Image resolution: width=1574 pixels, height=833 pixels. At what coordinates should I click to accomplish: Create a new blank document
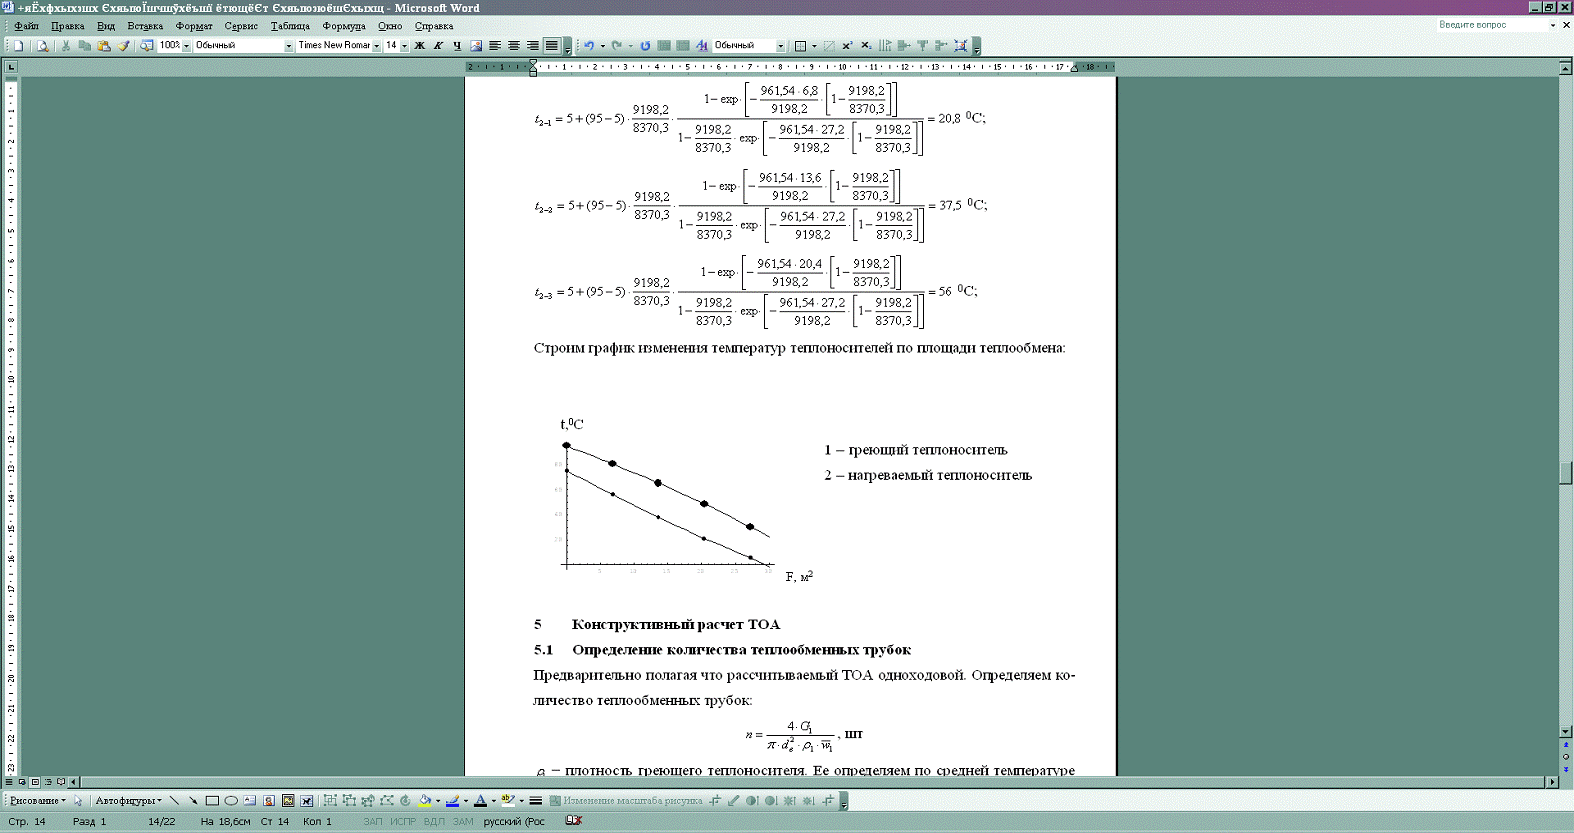pos(19,46)
